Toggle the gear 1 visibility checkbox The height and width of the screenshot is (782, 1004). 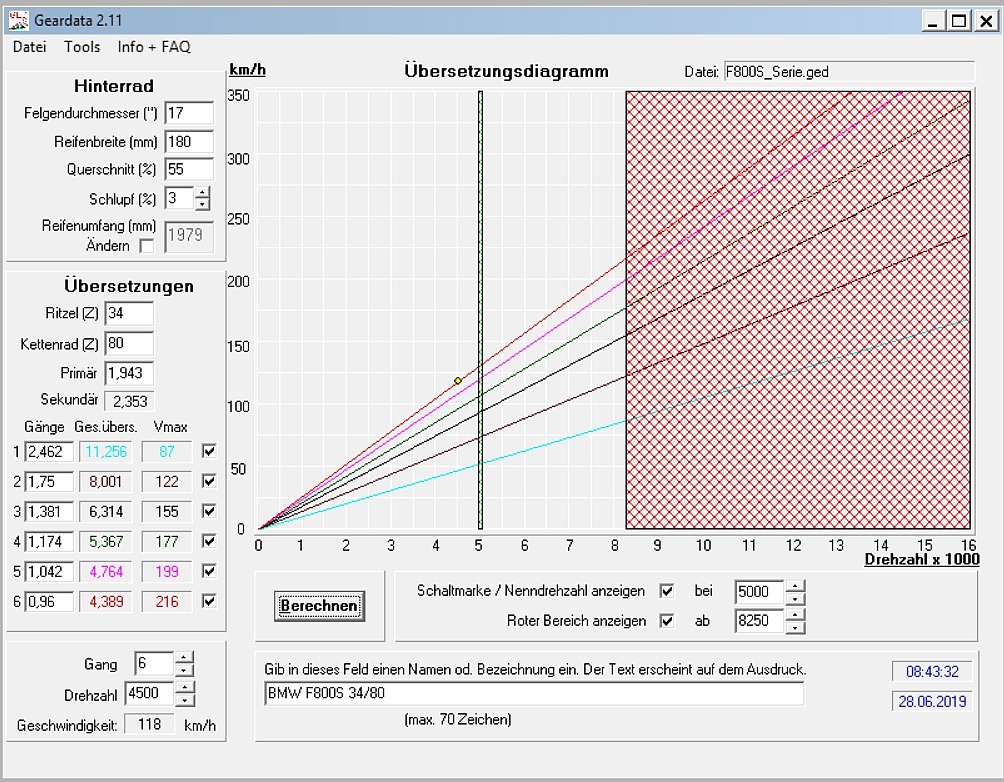click(209, 451)
